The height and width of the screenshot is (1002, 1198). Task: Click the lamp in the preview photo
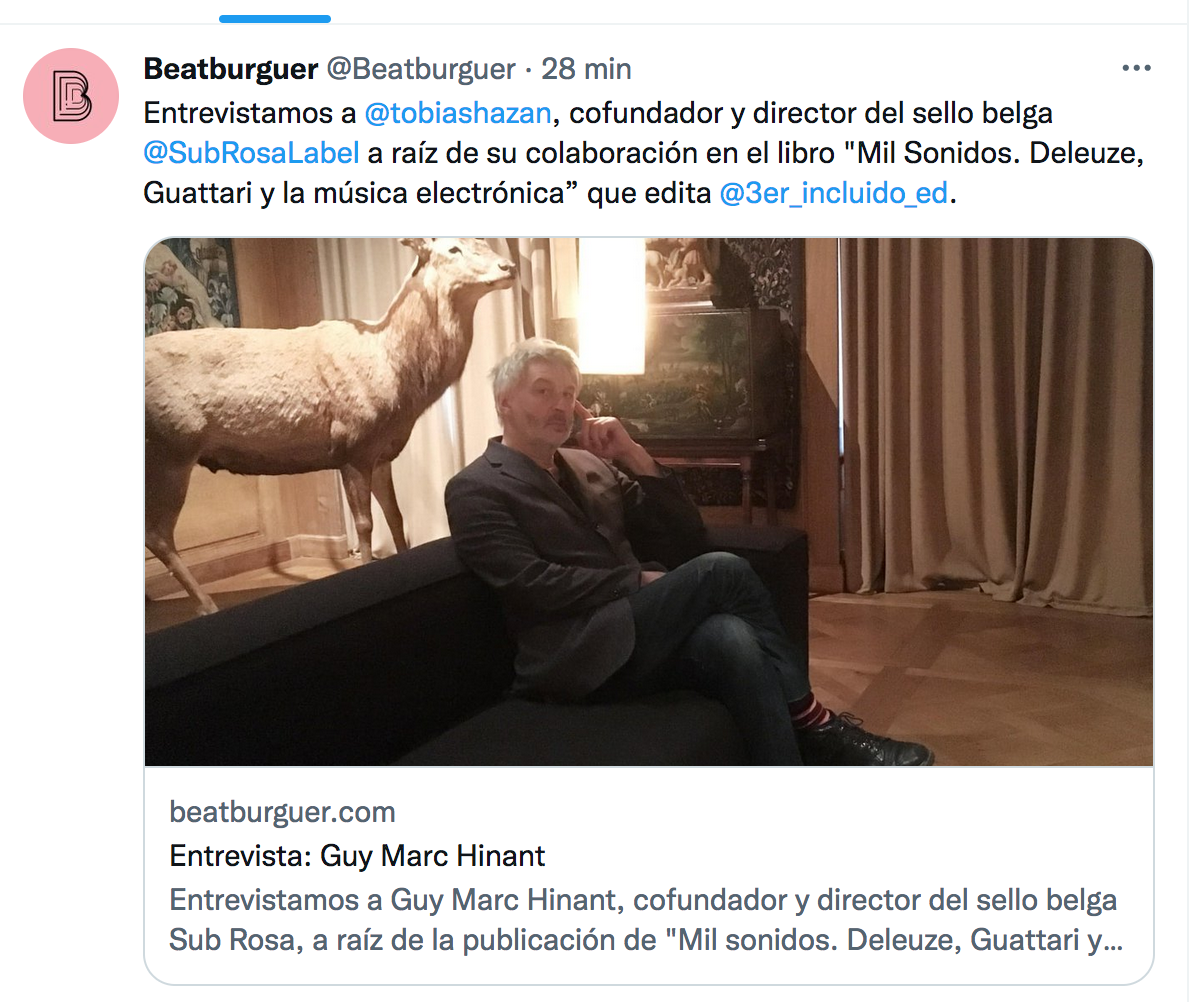(611, 306)
